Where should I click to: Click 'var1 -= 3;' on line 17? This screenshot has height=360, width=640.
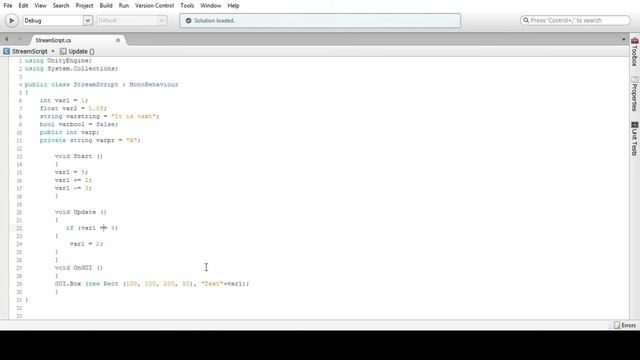click(73, 188)
